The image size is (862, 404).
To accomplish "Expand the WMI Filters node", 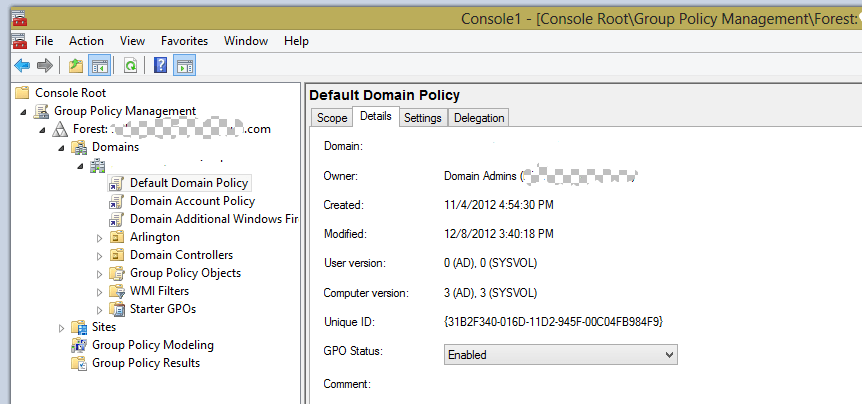I will (x=99, y=292).
